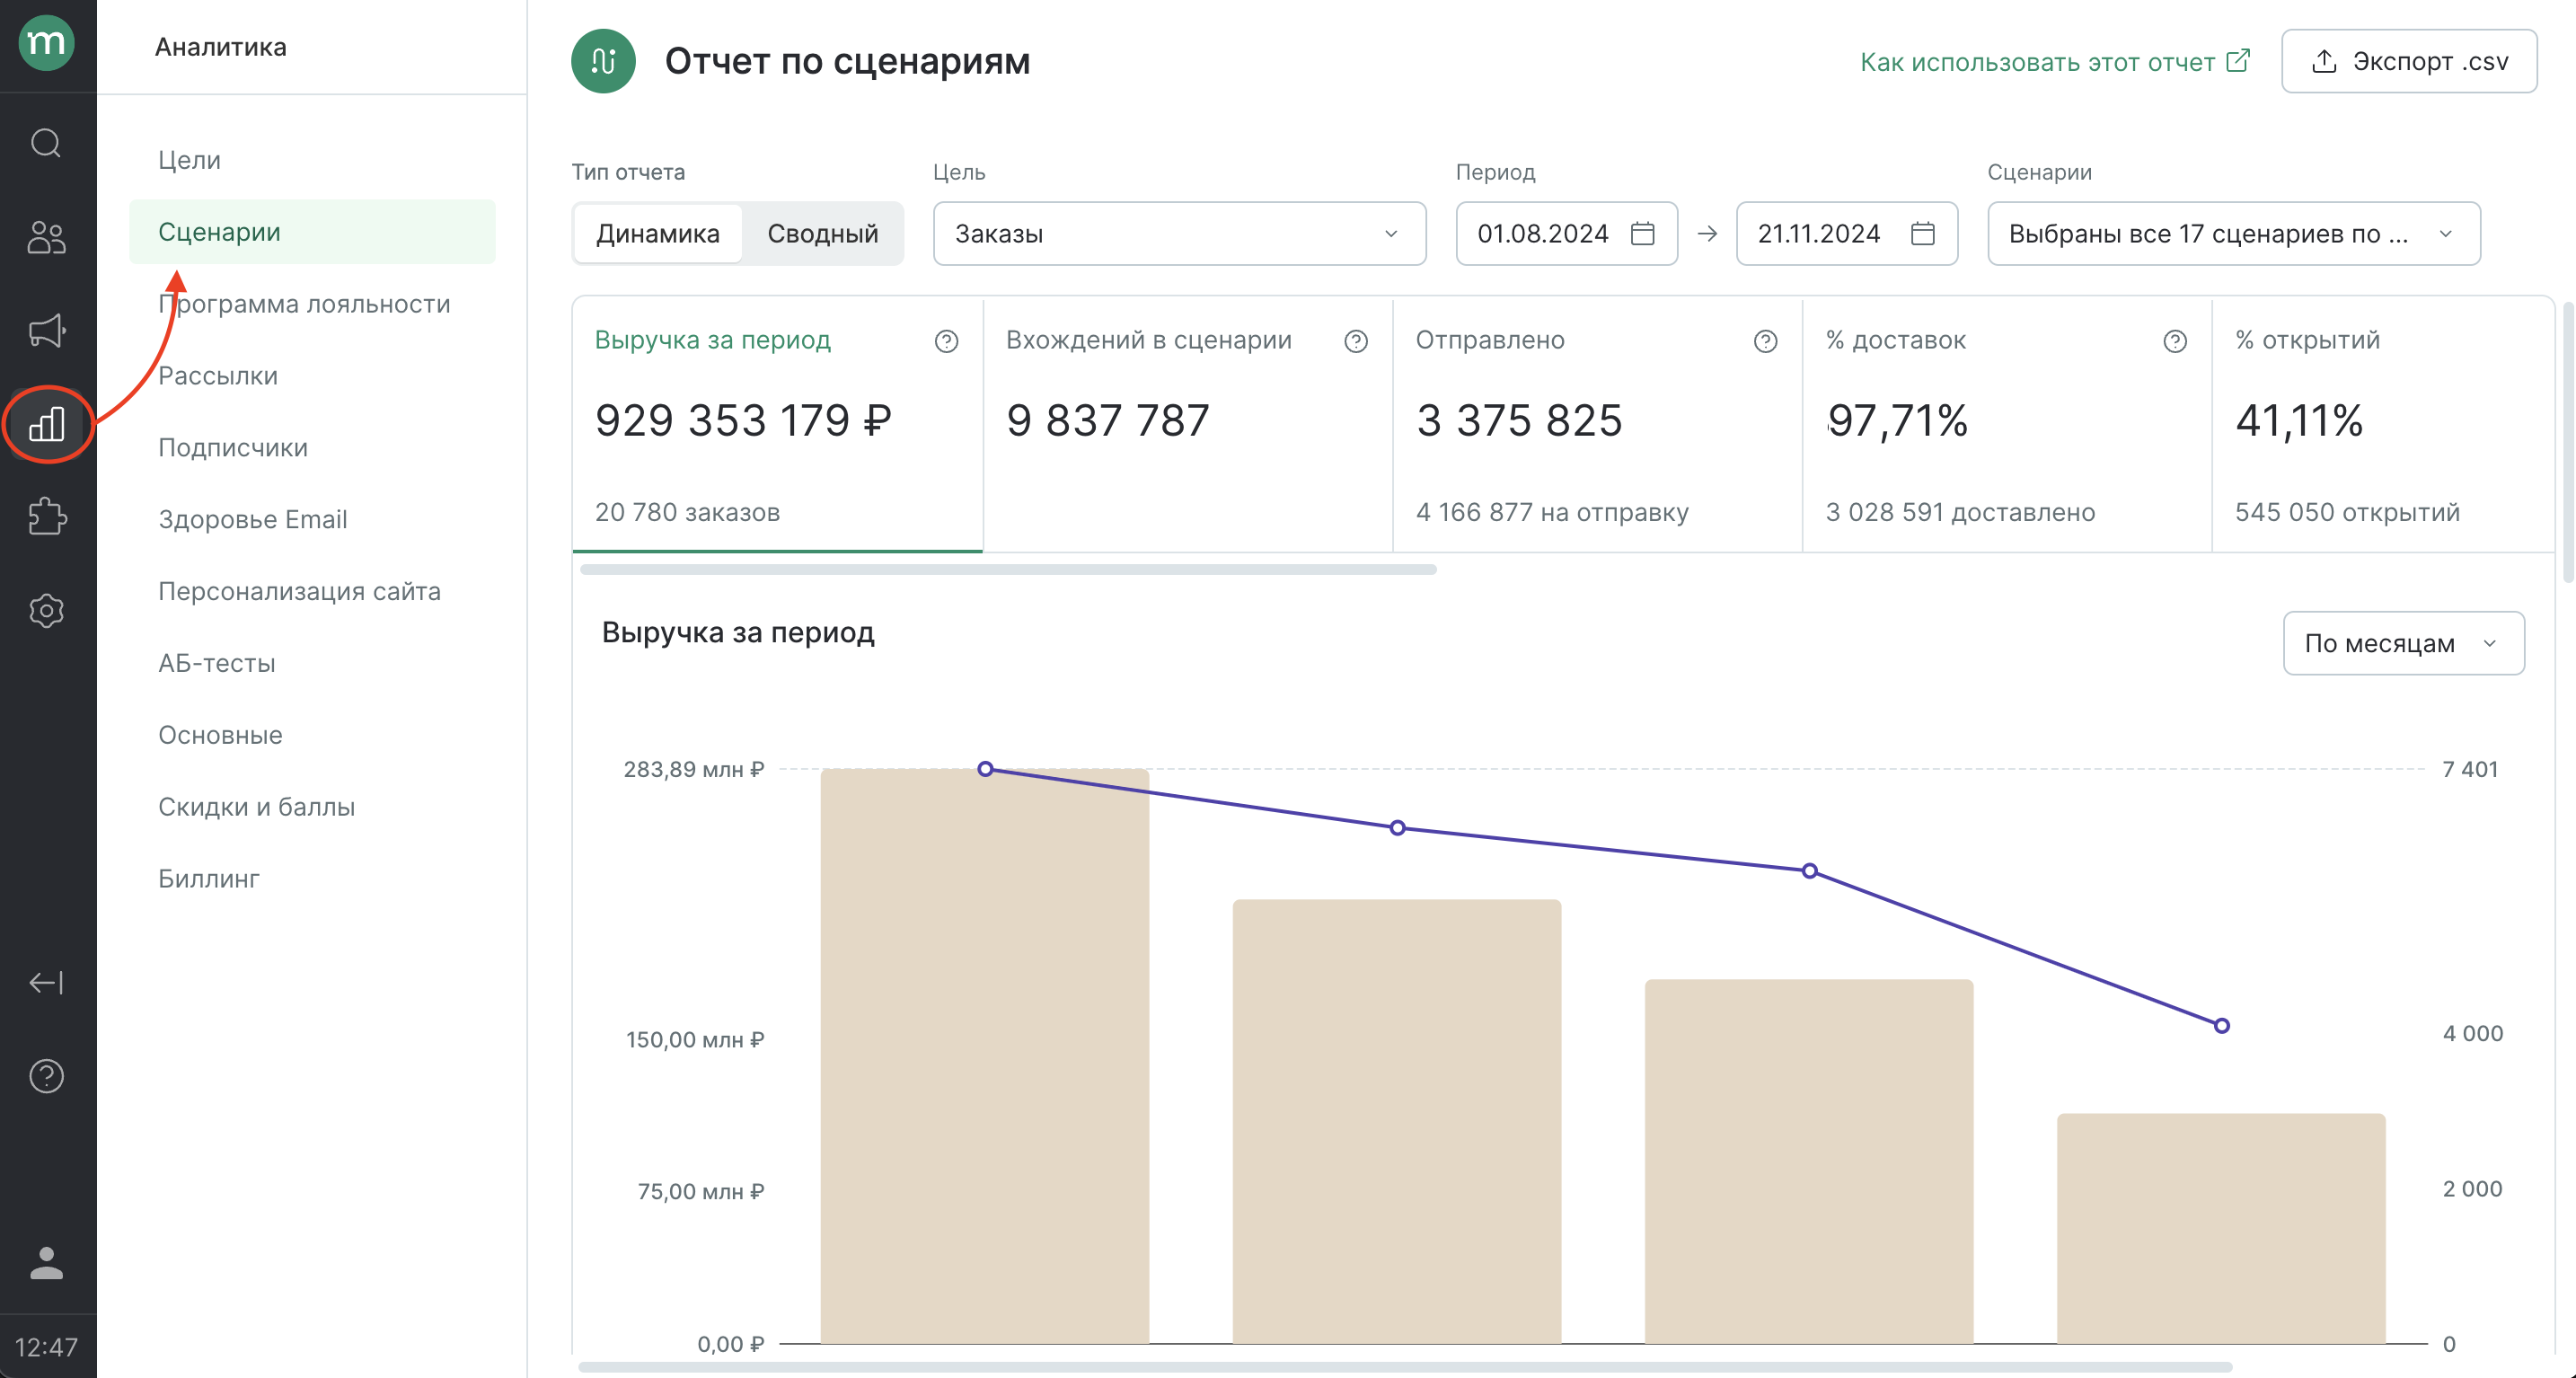Select the Вхождений в сценарии metric card
This screenshot has width=2576, height=1378.
[x=1188, y=425]
